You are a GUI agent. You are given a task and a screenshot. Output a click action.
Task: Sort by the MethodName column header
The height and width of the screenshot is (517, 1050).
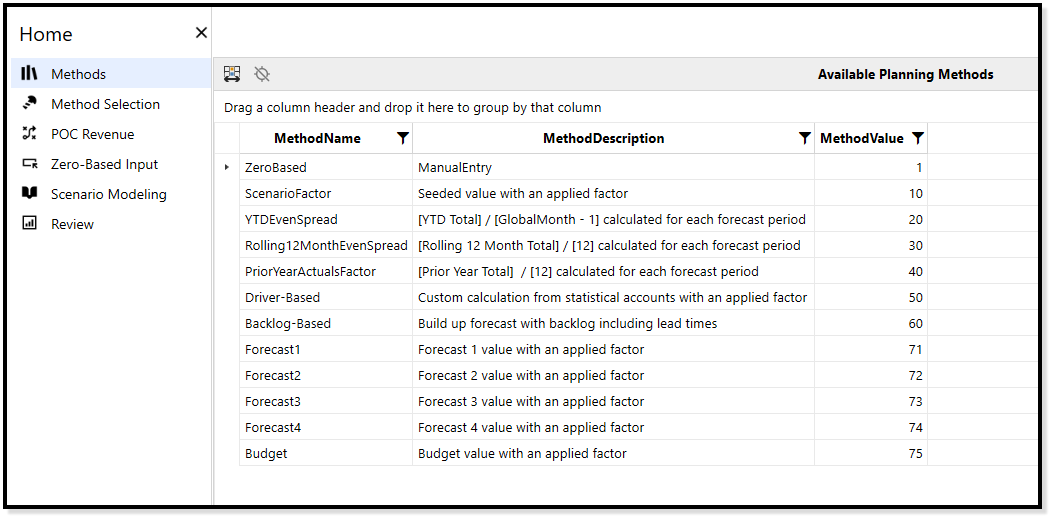(x=317, y=138)
